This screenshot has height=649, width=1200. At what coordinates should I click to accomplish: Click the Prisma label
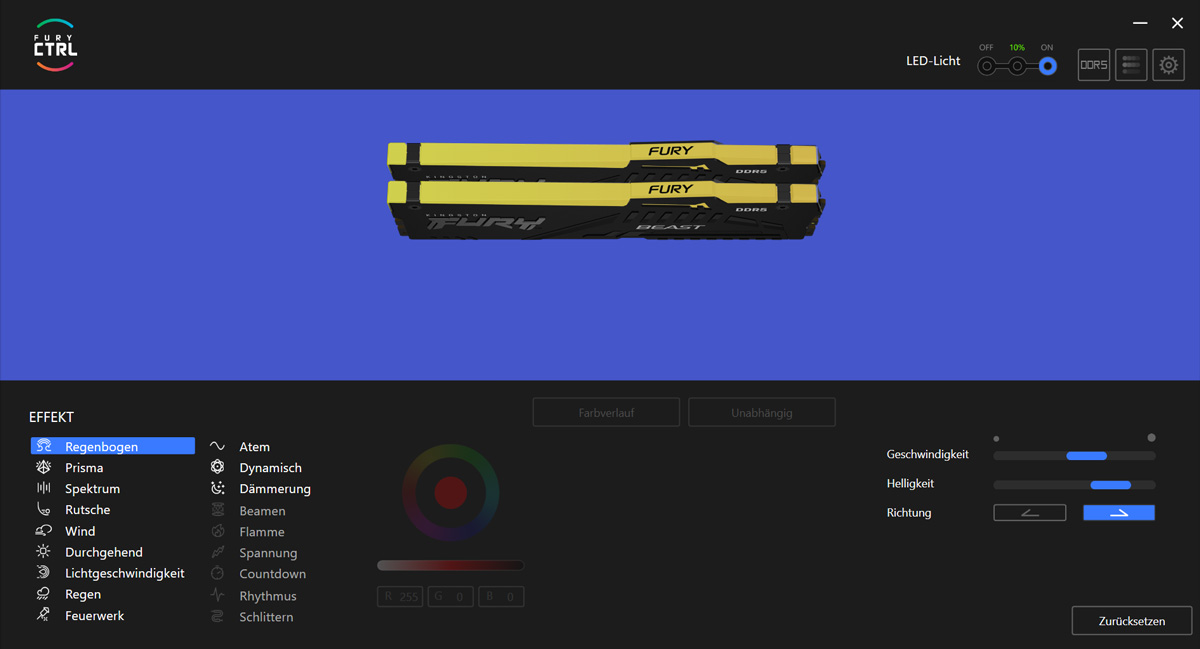point(84,468)
